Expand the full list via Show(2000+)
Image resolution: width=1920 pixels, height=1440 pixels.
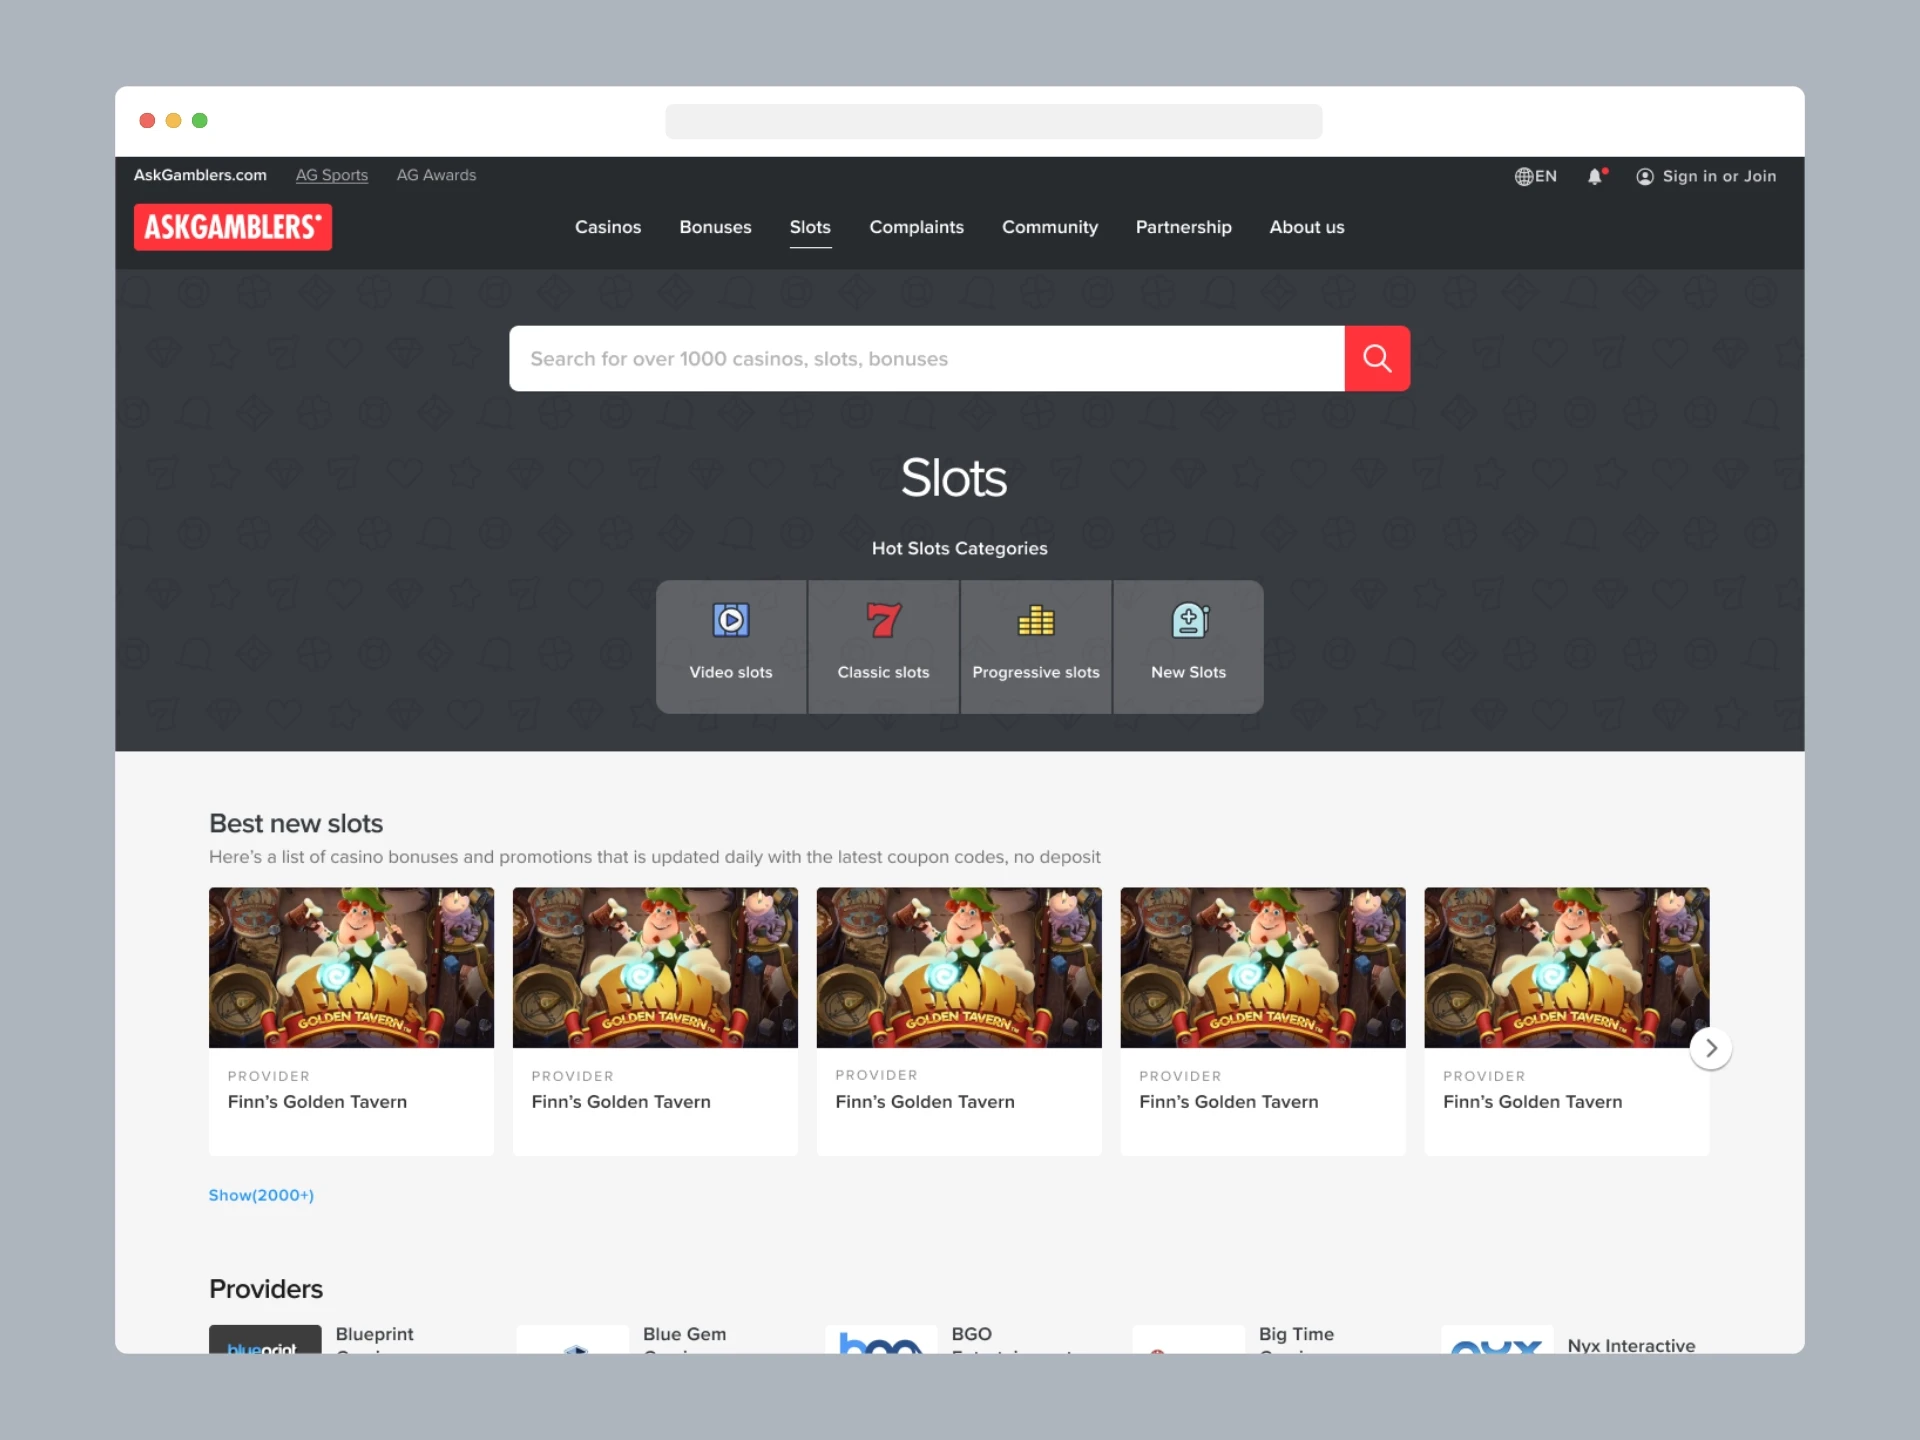[x=261, y=1195]
